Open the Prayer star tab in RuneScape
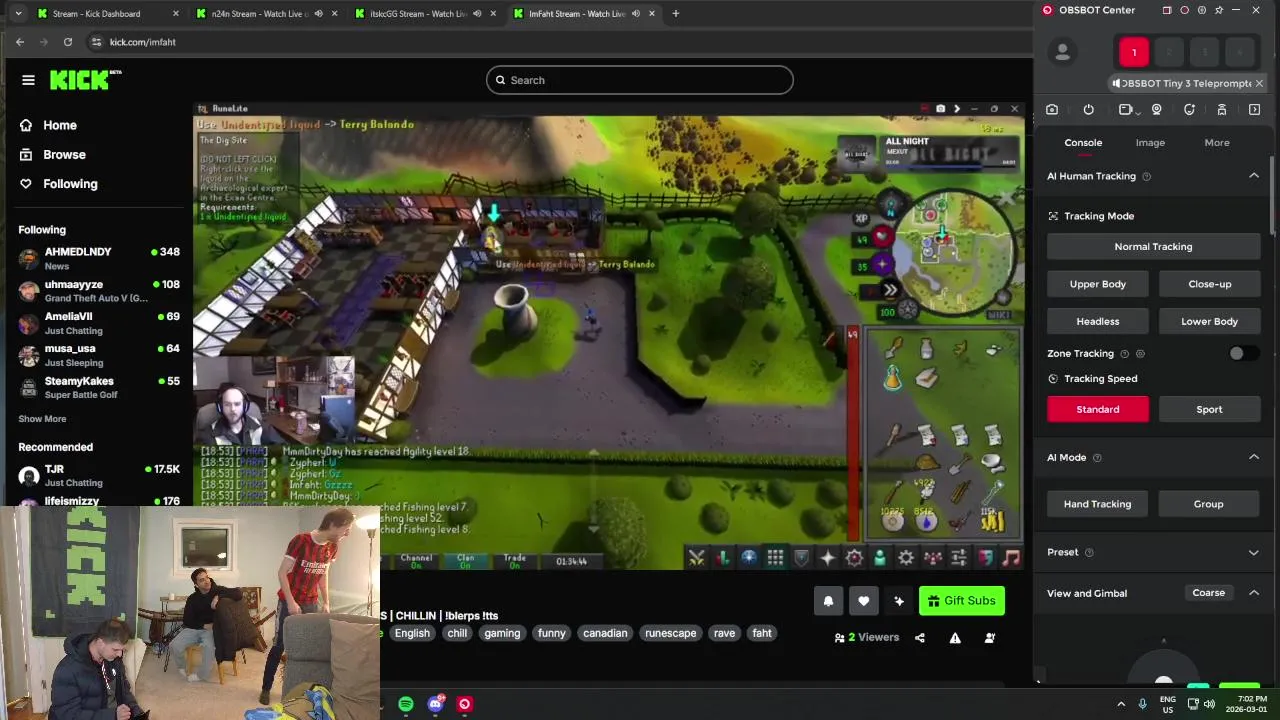Image resolution: width=1280 pixels, height=720 pixels. (x=827, y=558)
